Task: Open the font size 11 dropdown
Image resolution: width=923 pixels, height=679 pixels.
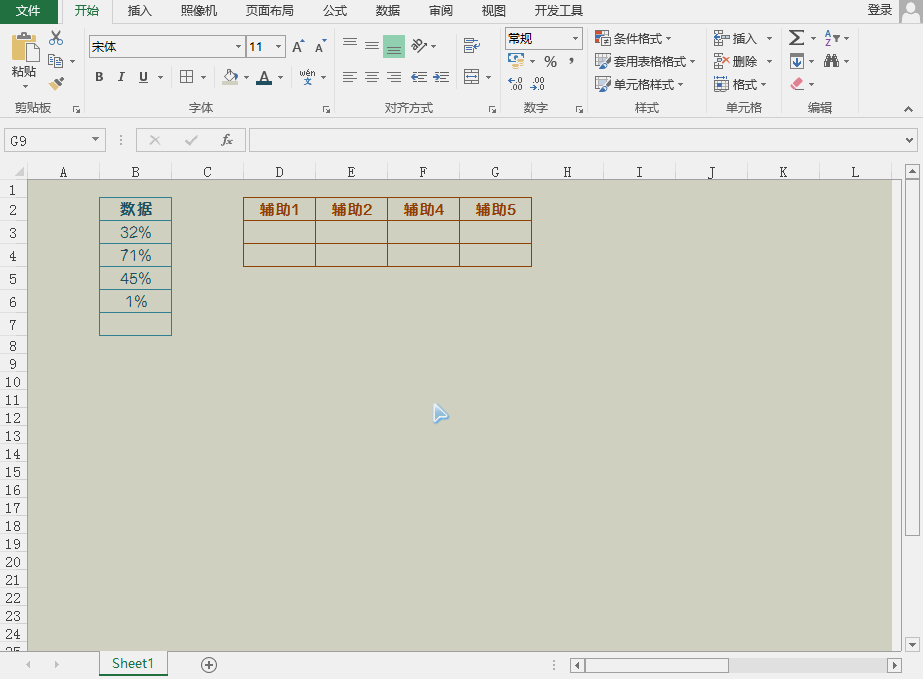Action: 278,47
